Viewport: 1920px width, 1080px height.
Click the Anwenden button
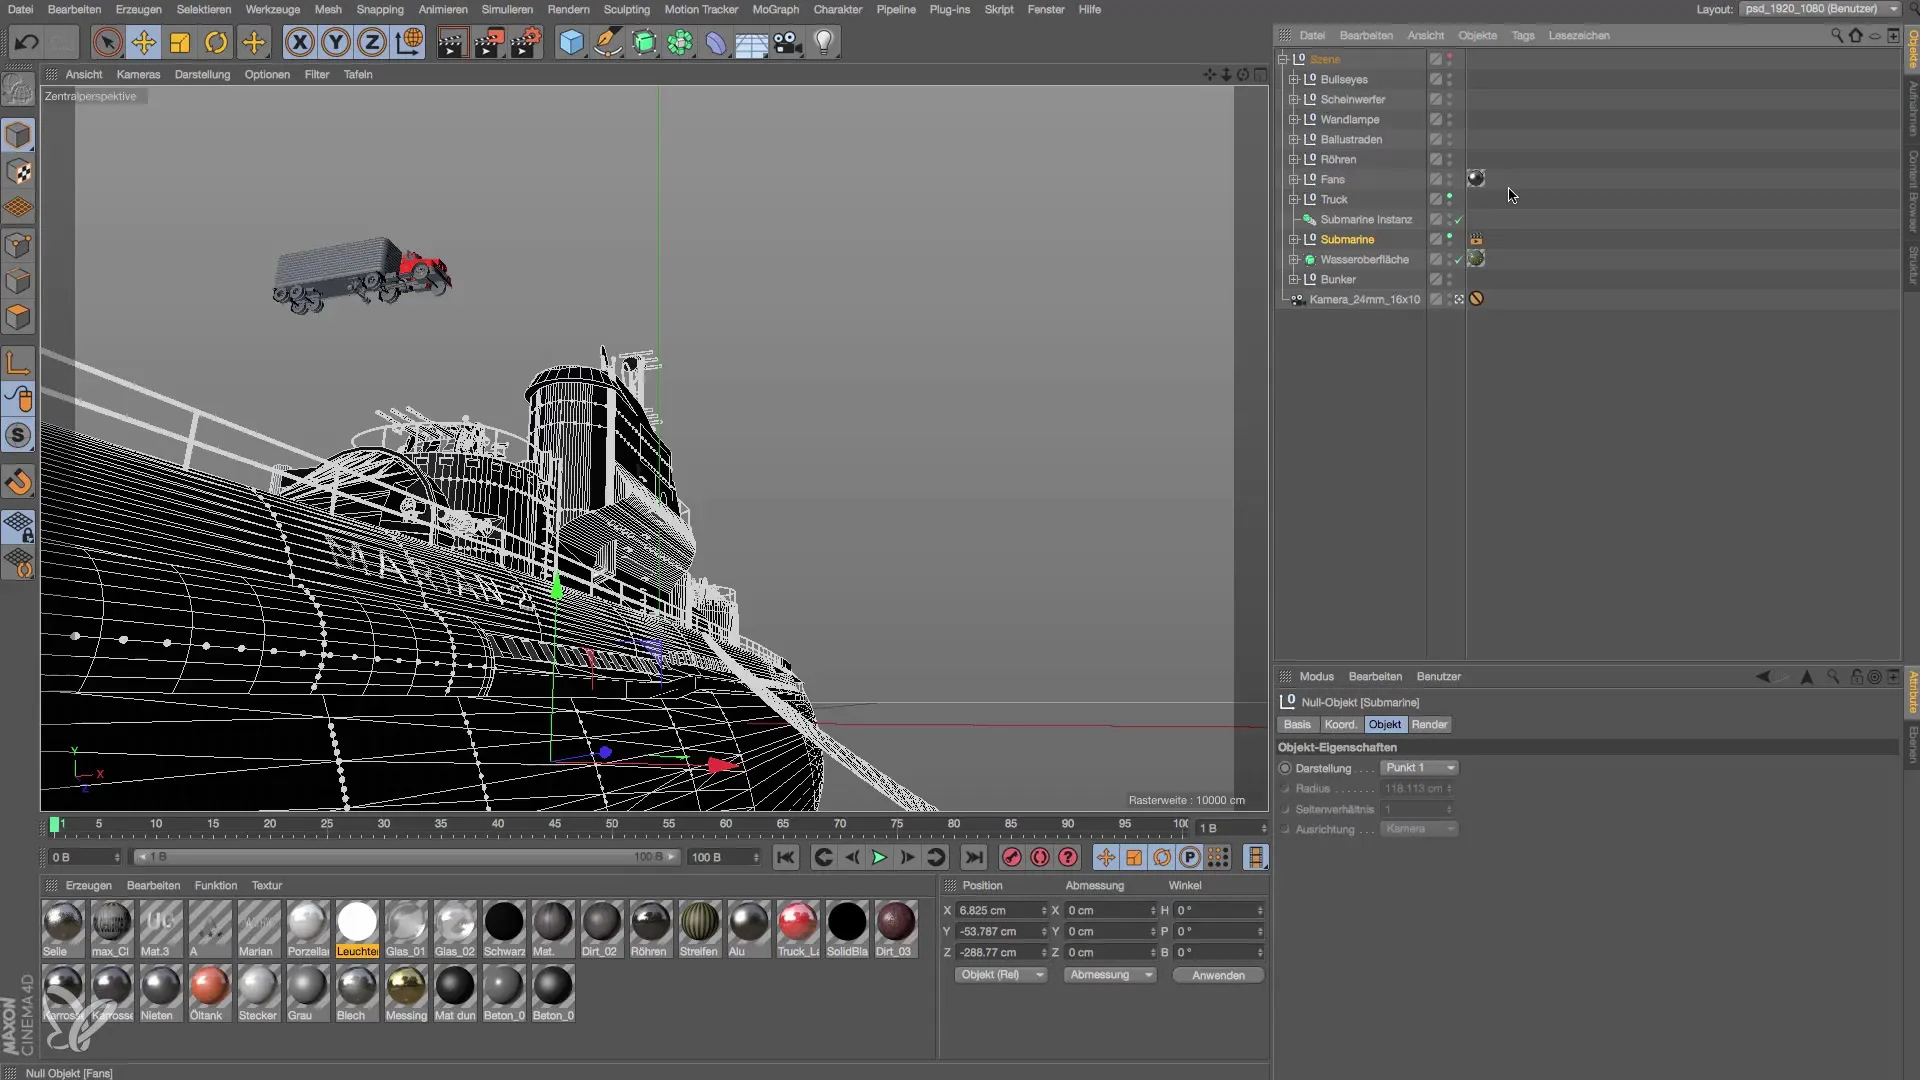(x=1218, y=975)
